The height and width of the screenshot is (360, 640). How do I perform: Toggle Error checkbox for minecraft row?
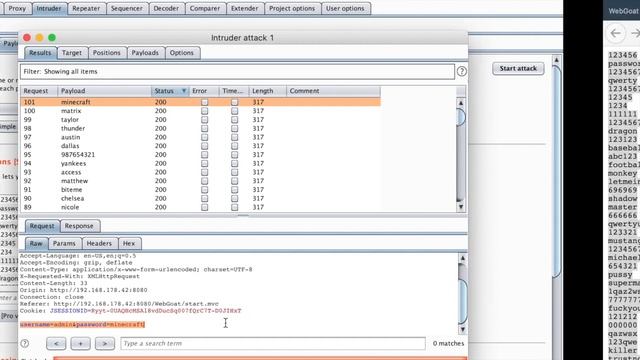pos(204,102)
